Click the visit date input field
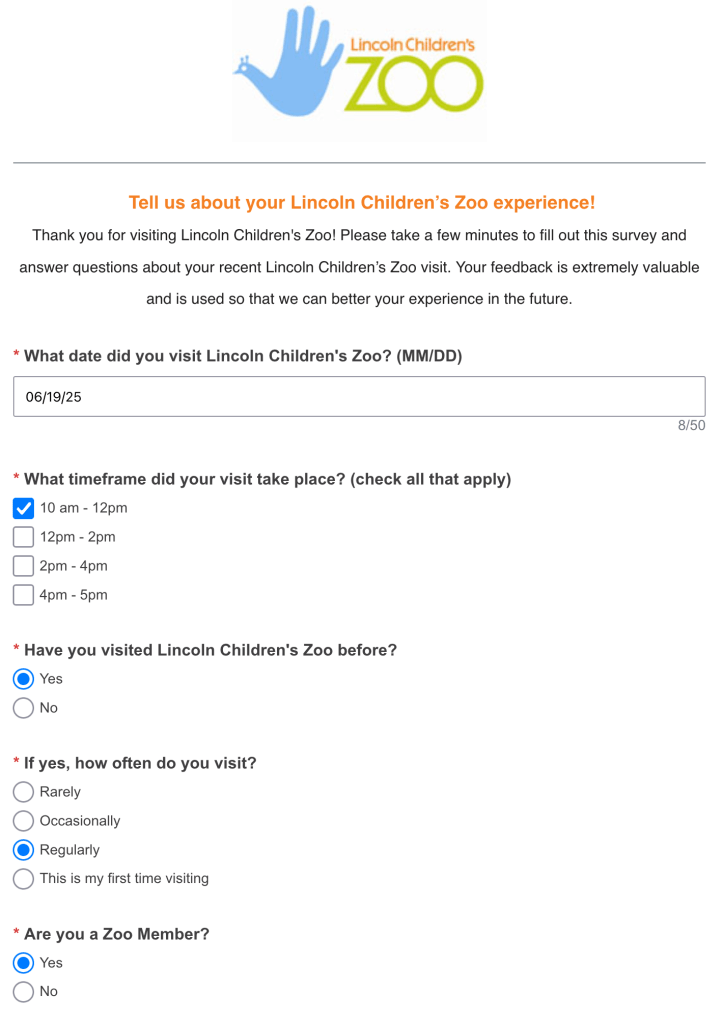Viewport: 723px width, 1023px height. pos(359,397)
